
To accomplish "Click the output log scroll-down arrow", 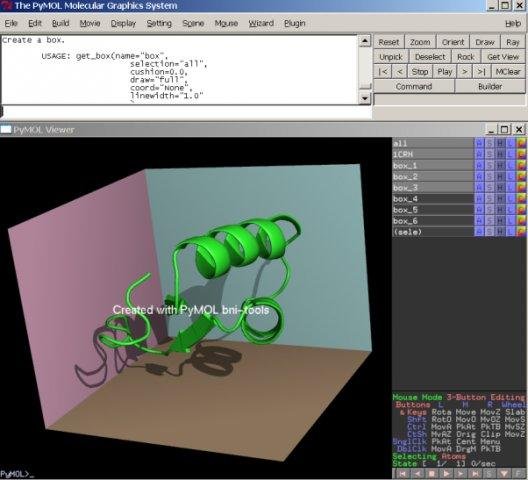I will pyautogui.click(x=365, y=98).
